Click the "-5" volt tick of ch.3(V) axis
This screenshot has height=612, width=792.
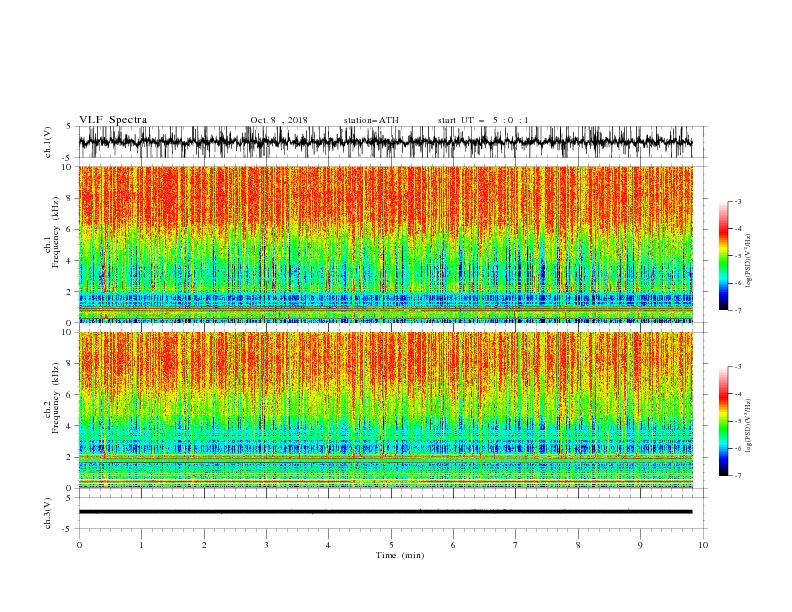(67, 529)
